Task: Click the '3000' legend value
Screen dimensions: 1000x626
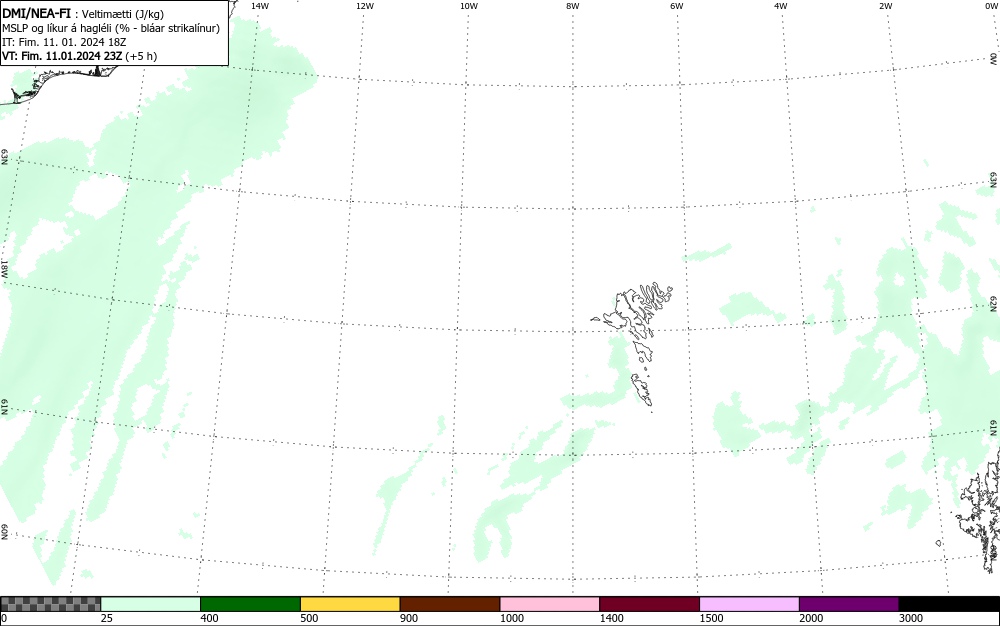Action: [x=911, y=618]
